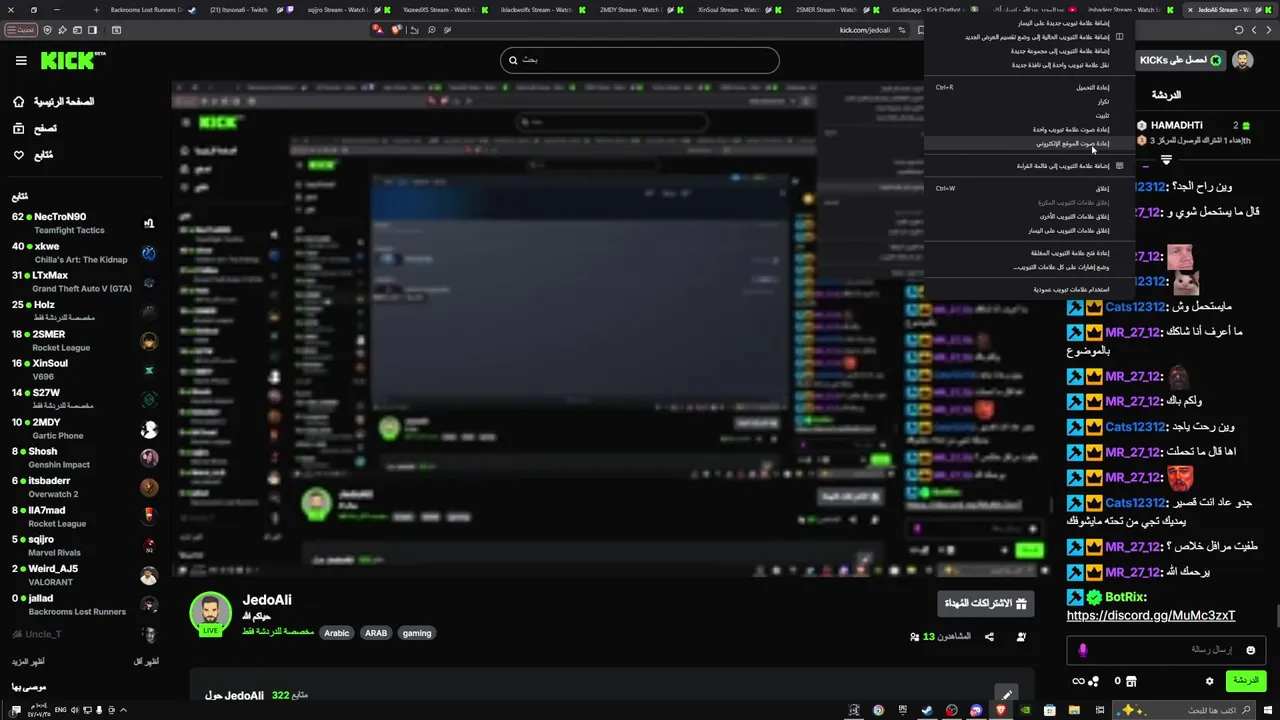The image size is (1280, 720).
Task: Open the following heart sidebar item
Action: [33, 155]
